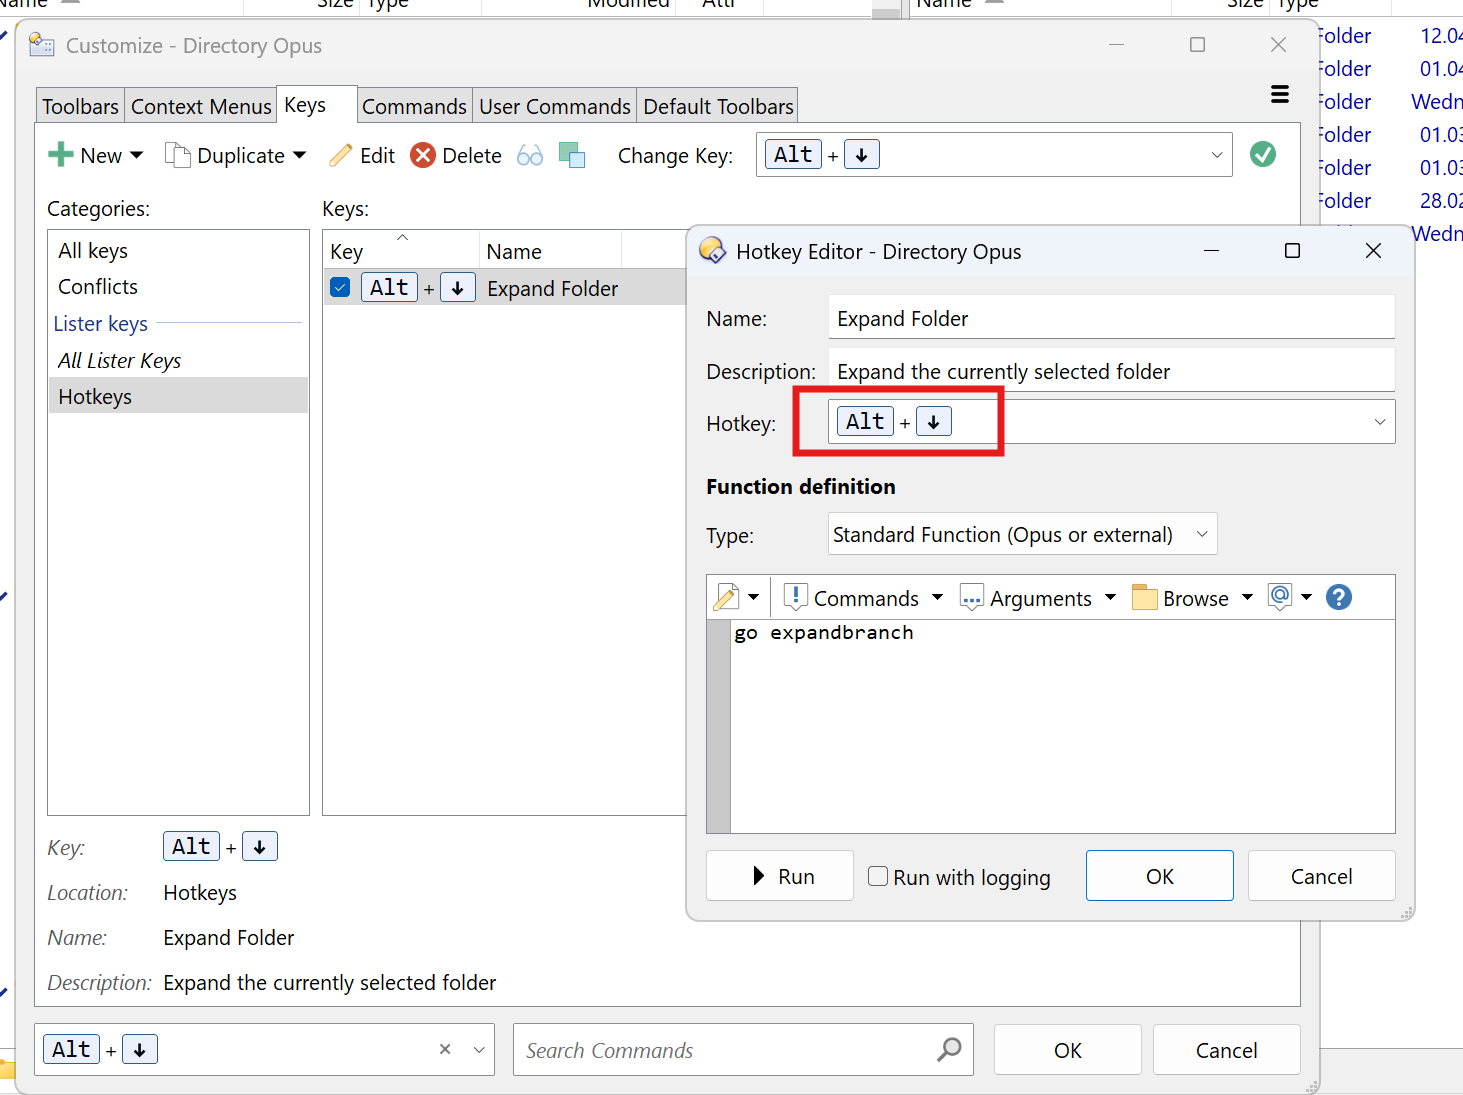The height and width of the screenshot is (1095, 1463).
Task: Open the Arguments dropdown arrow
Action: [1110, 598]
